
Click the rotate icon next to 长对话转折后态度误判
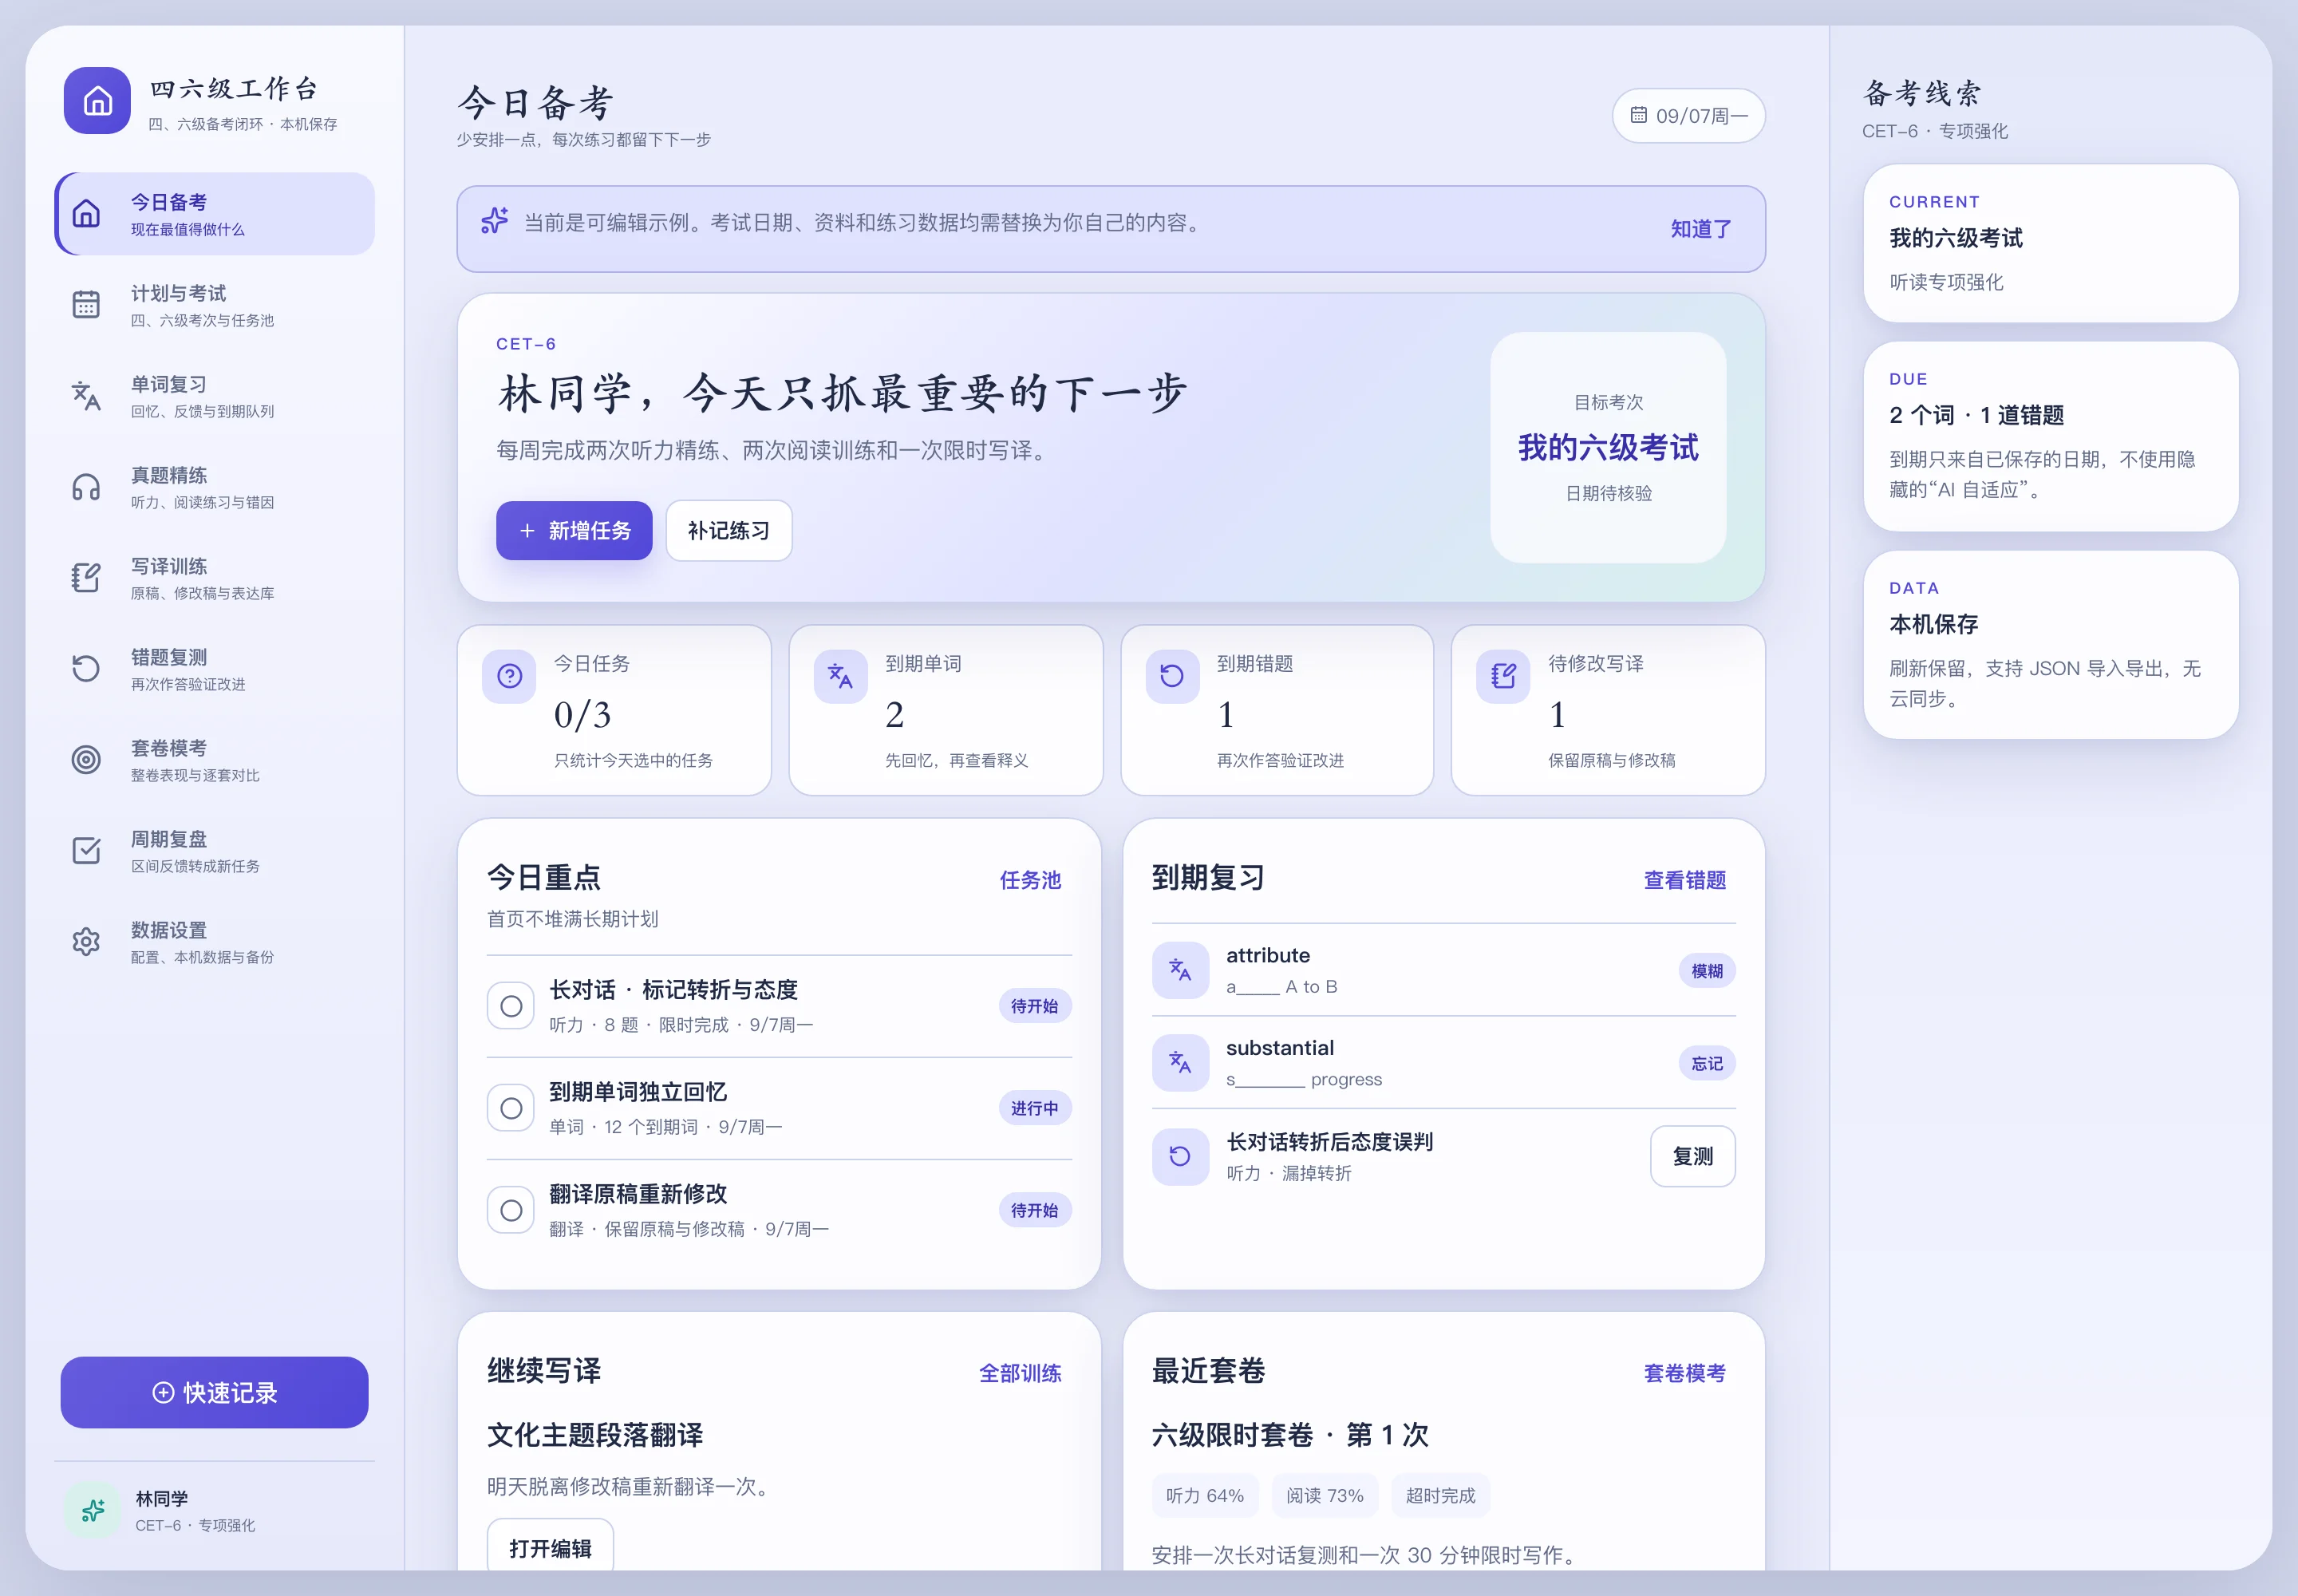pos(1180,1156)
